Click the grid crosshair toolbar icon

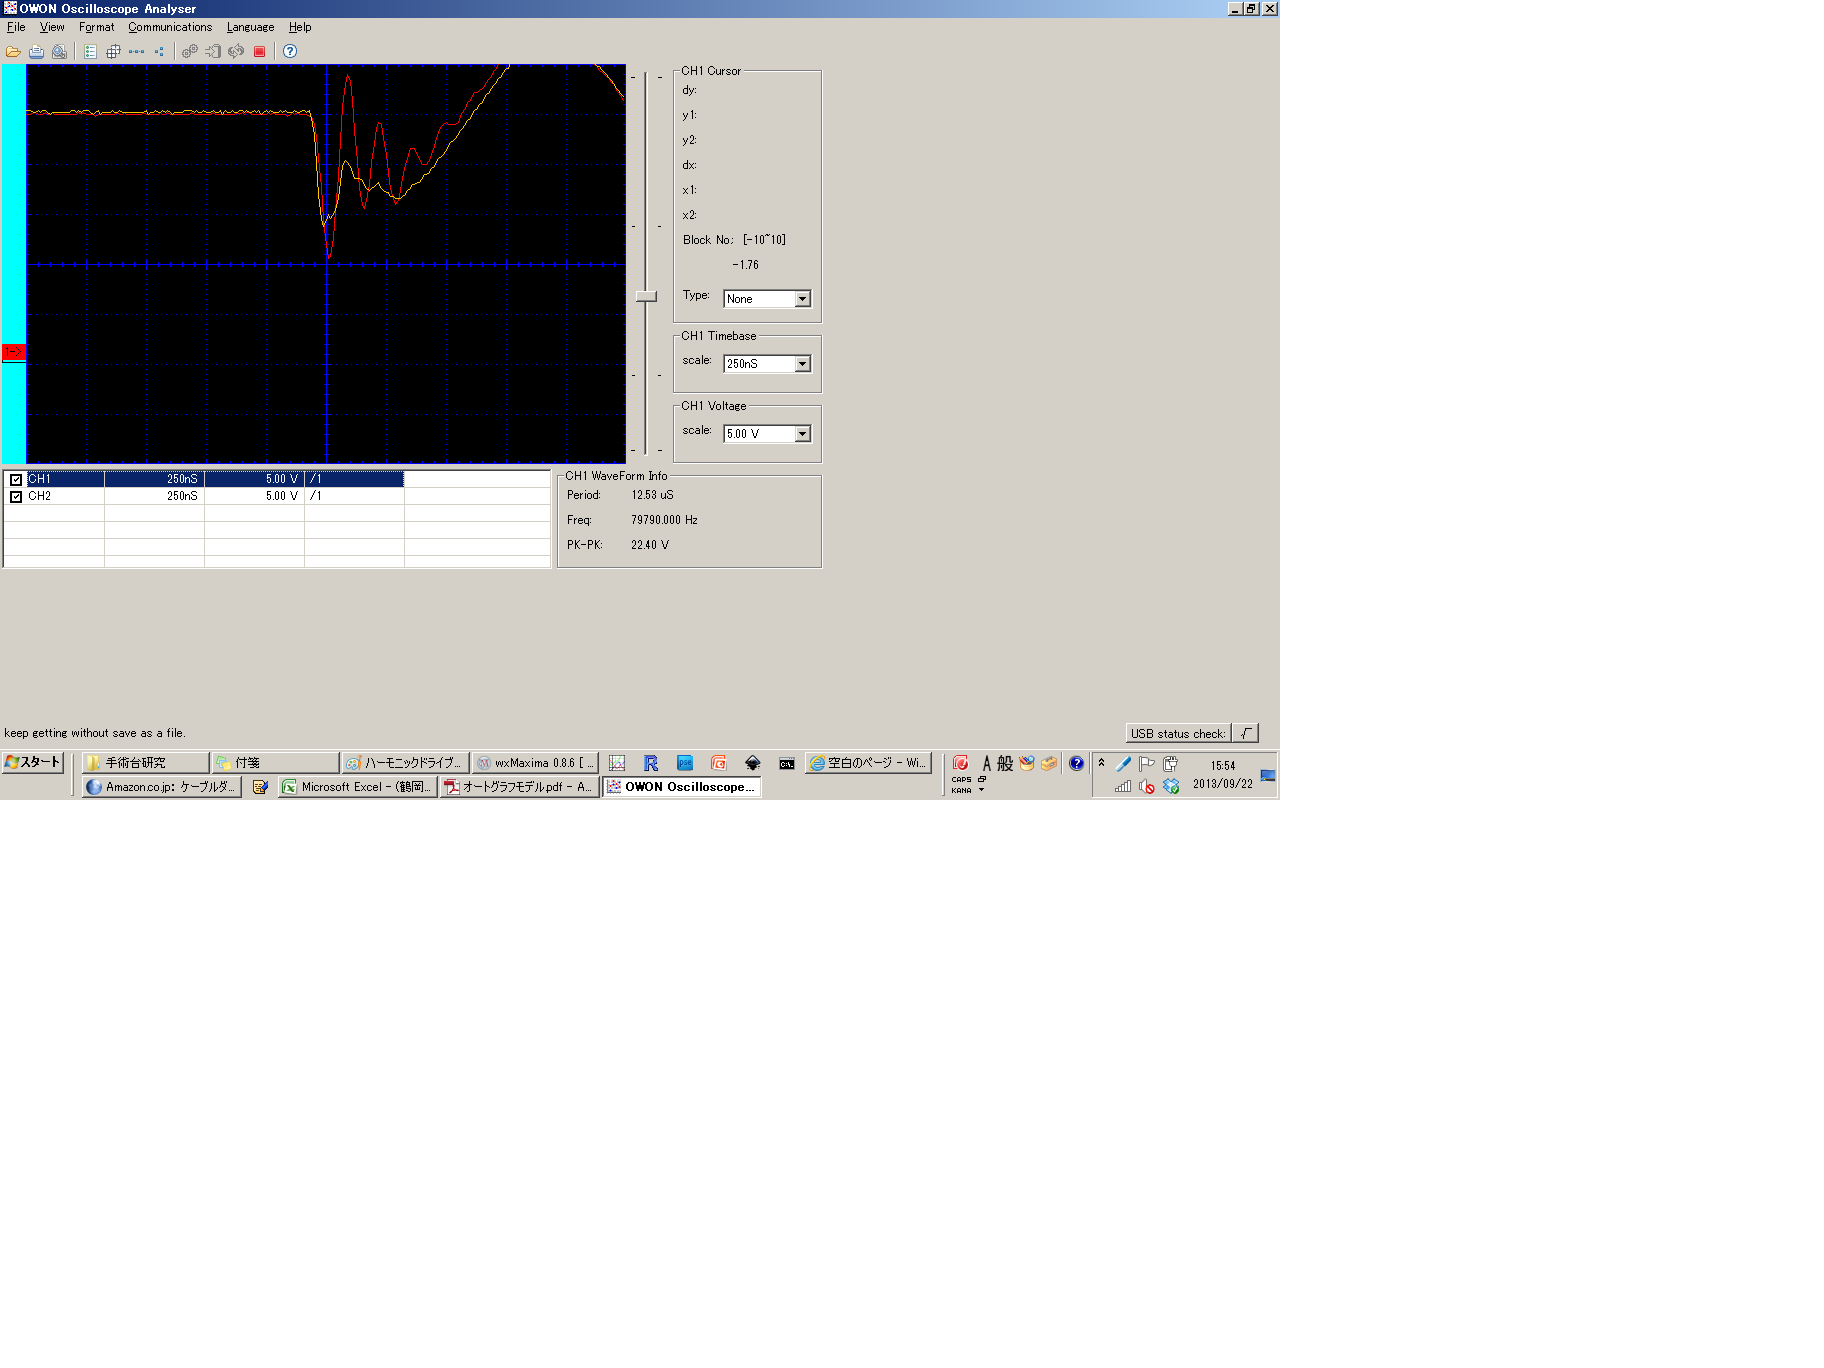[x=113, y=51]
